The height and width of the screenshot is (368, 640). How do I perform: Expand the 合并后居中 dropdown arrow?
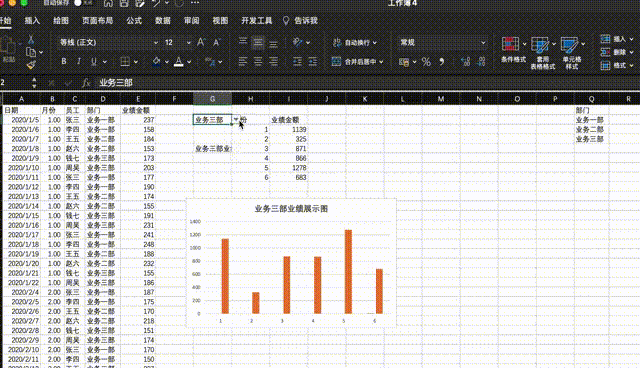point(381,62)
